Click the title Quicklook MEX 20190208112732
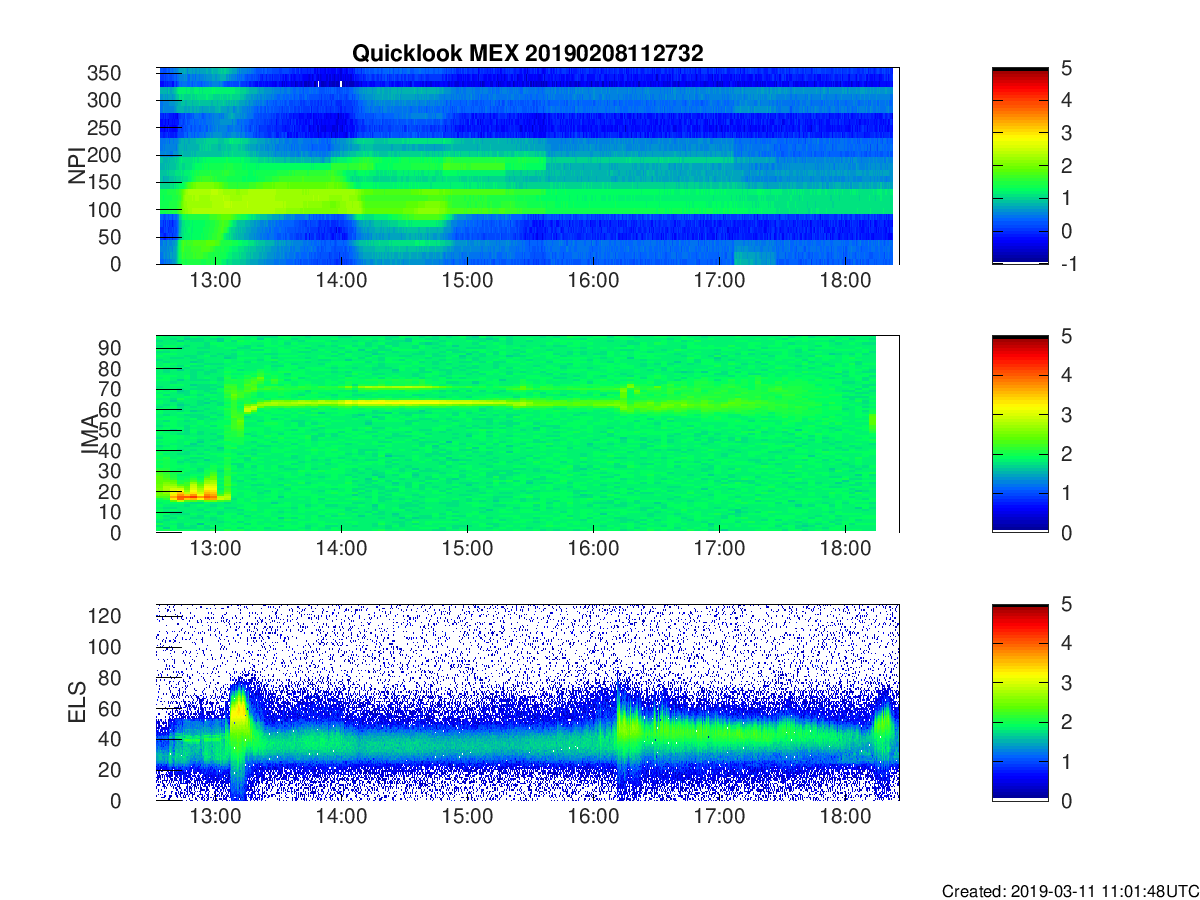This screenshot has height=900, width=1200. pyautogui.click(x=527, y=54)
